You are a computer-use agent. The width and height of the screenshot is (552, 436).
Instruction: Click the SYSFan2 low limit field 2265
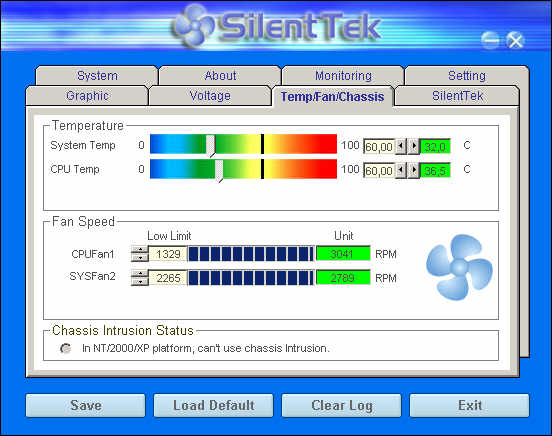168,278
